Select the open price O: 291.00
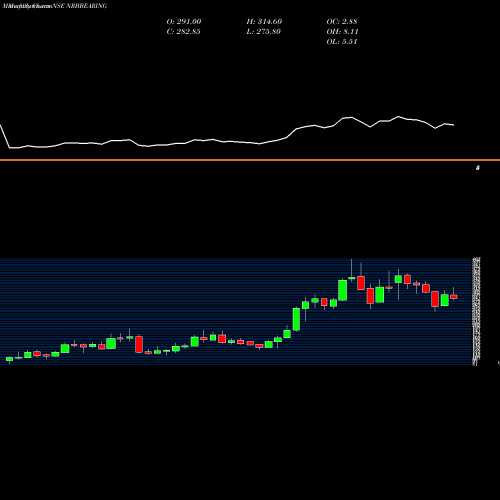The height and width of the screenshot is (500, 500). pyautogui.click(x=184, y=22)
